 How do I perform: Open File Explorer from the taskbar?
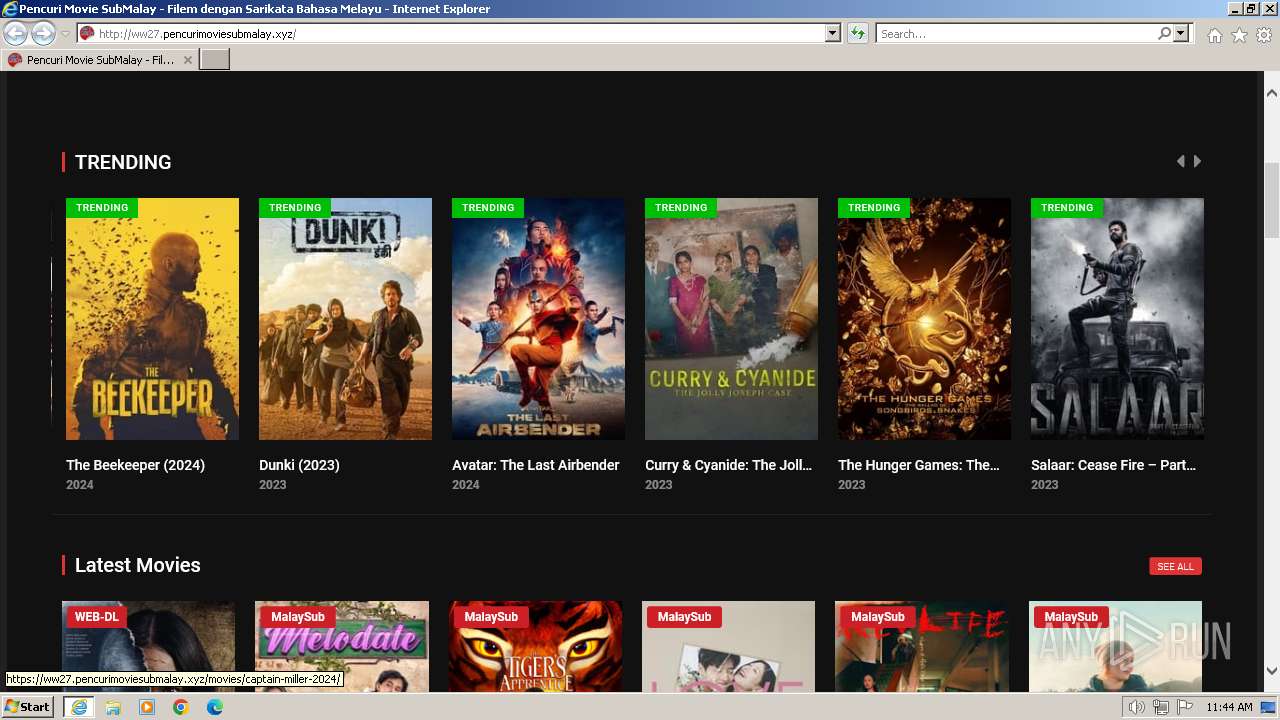(x=113, y=707)
